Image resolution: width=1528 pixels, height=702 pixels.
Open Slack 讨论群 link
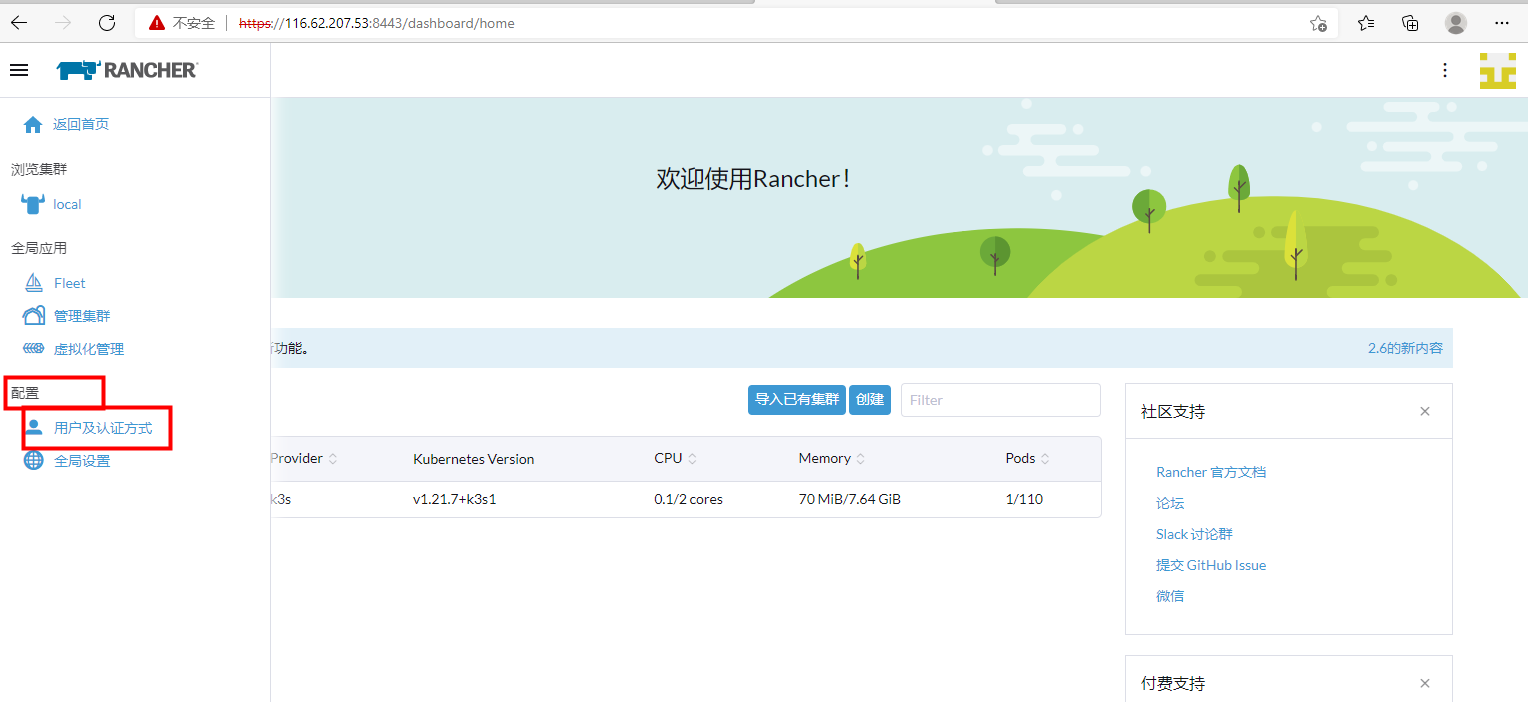(1194, 534)
